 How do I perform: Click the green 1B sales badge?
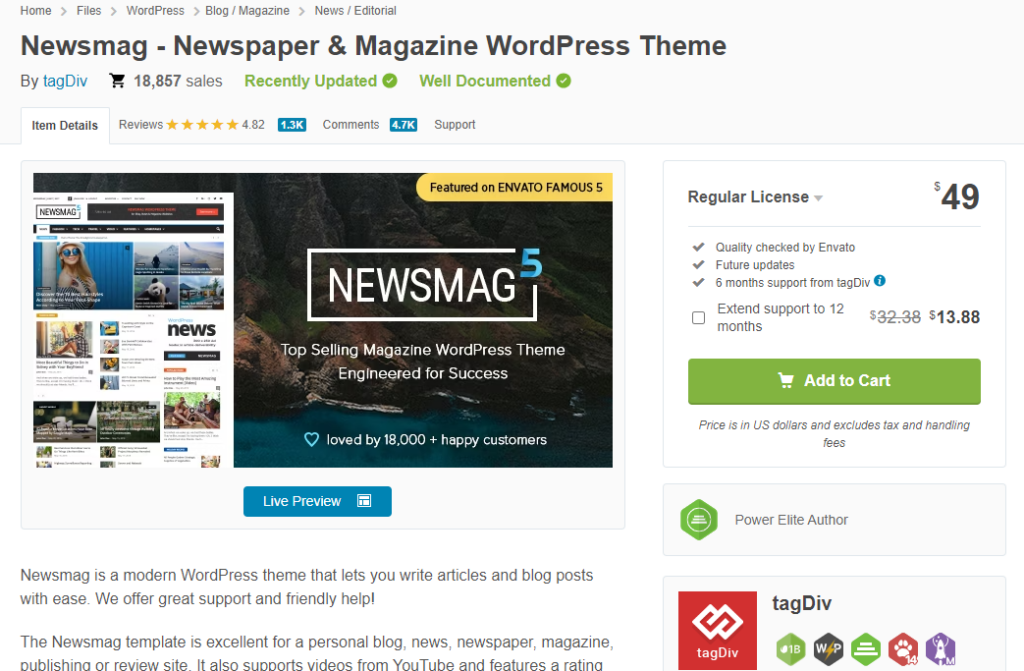(790, 649)
